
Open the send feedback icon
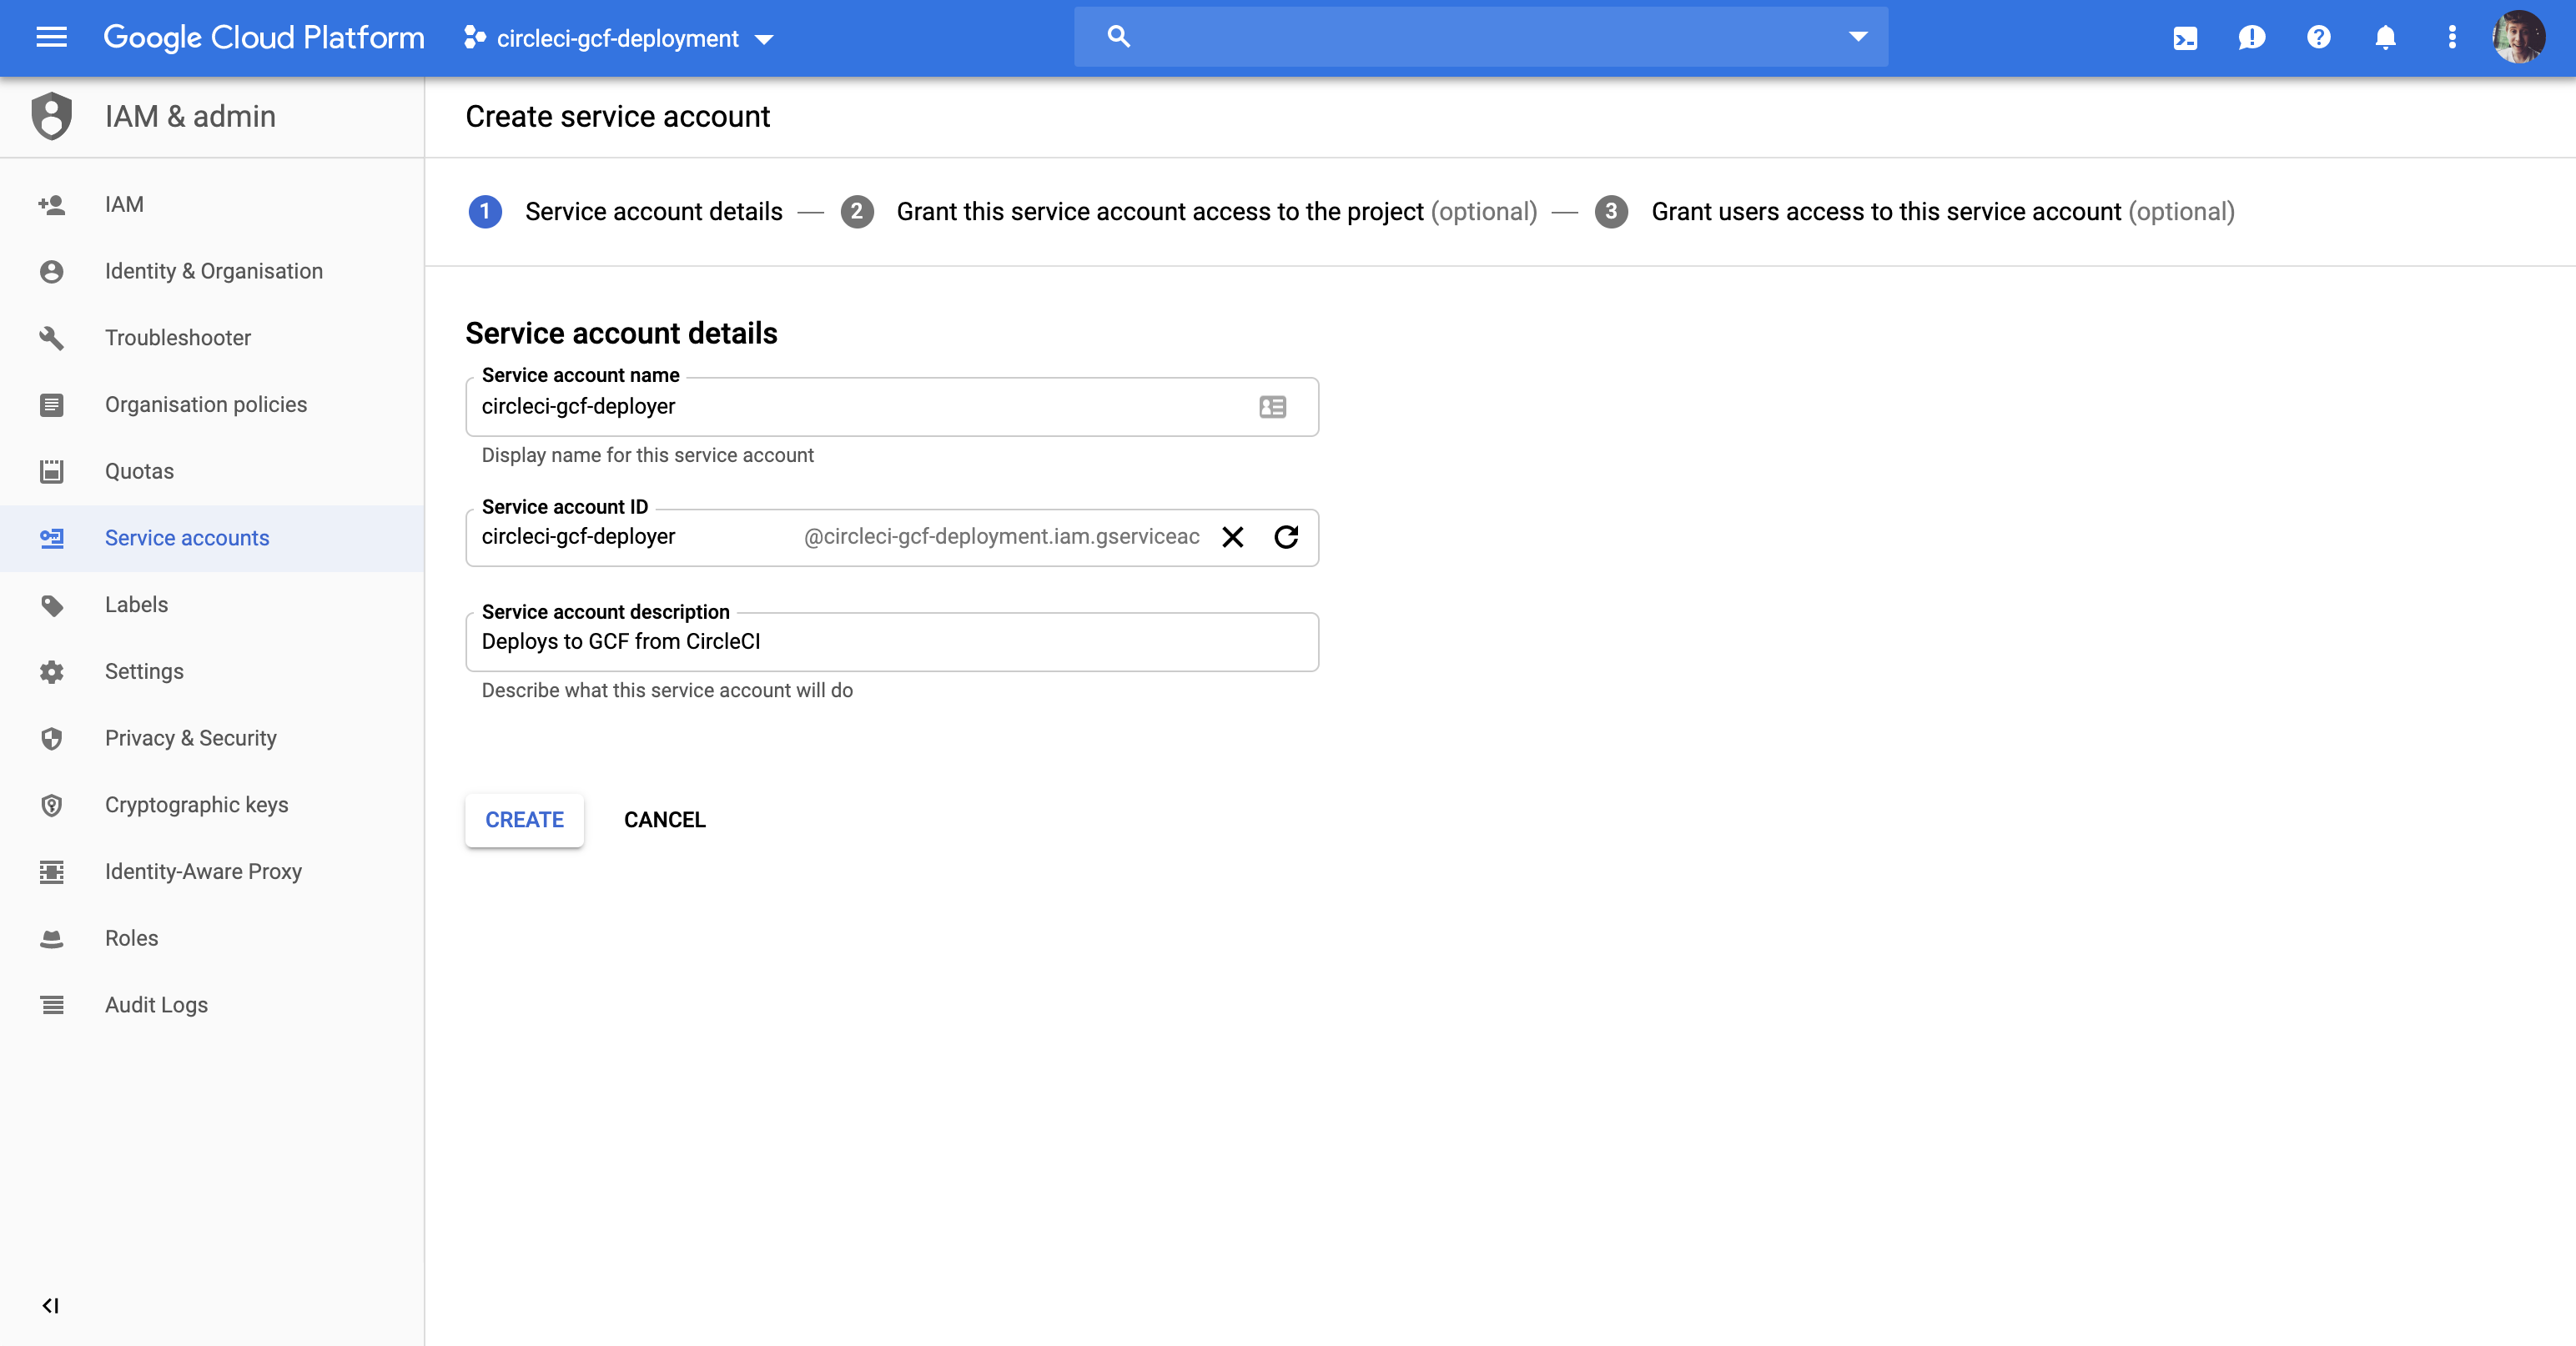[x=2251, y=38]
